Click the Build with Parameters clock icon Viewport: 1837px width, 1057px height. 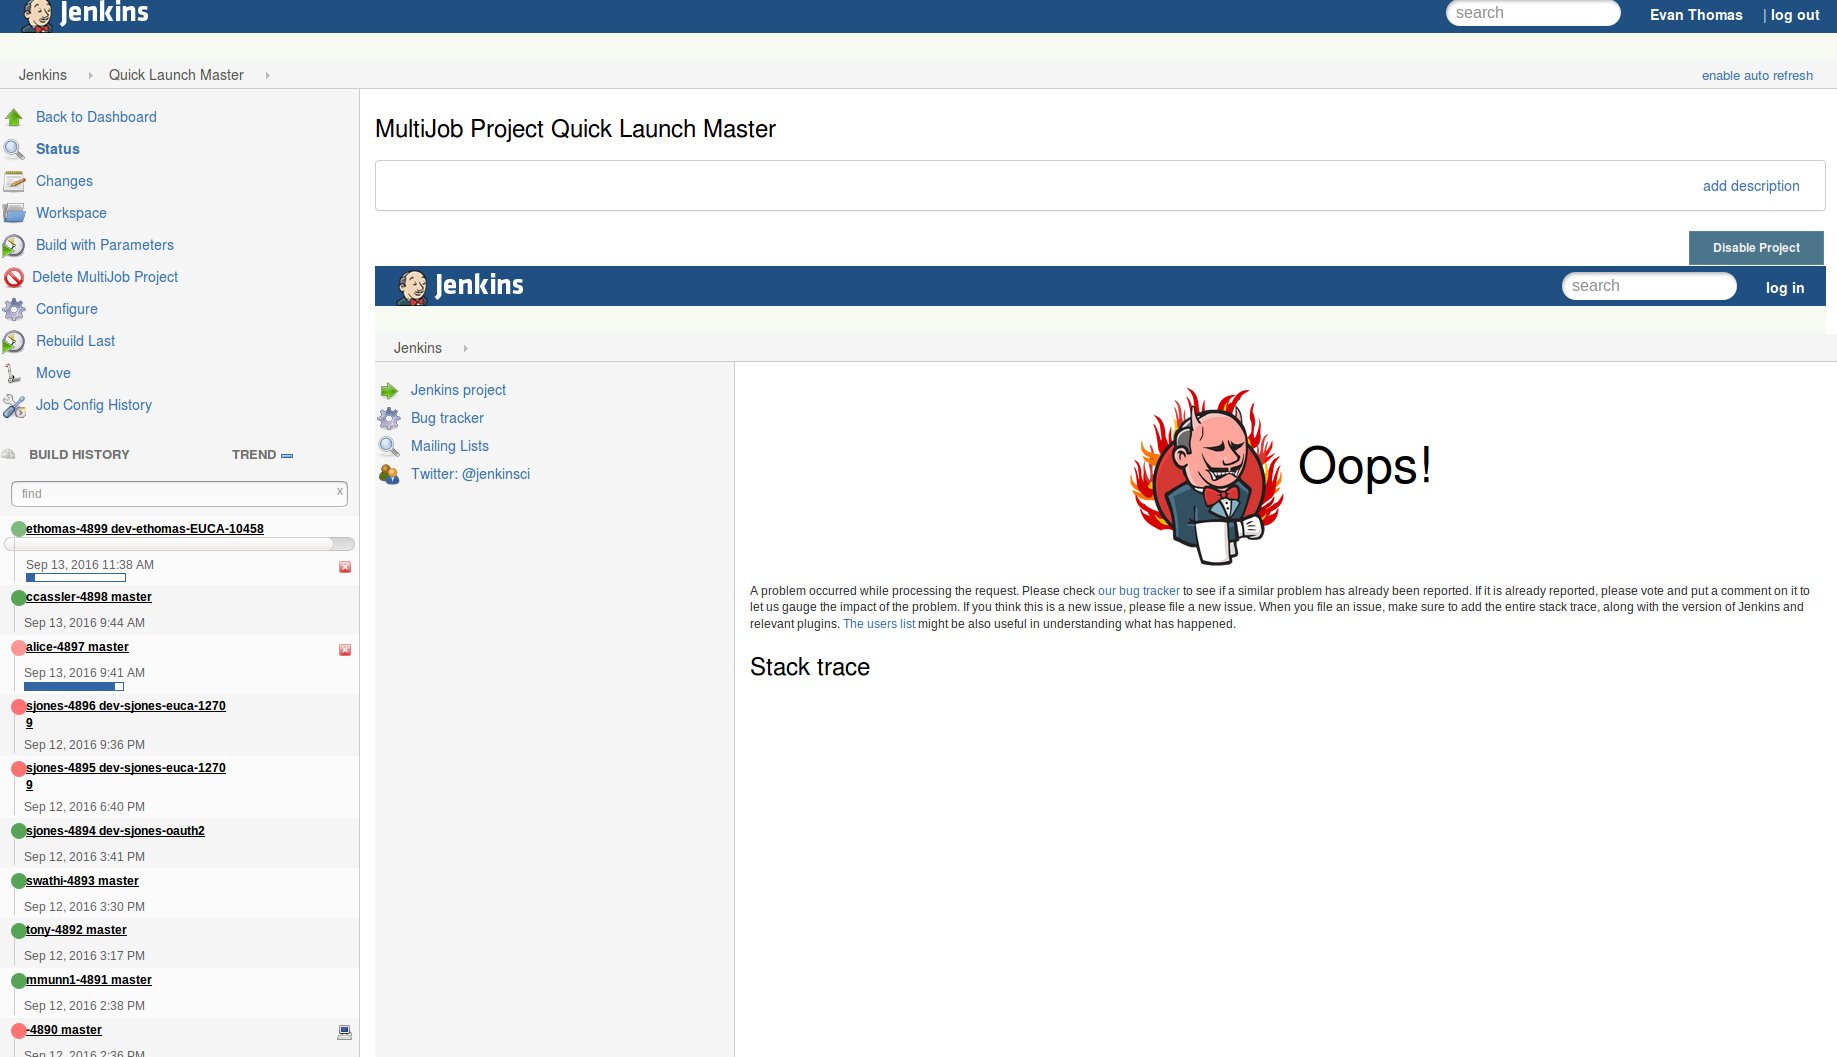14,245
